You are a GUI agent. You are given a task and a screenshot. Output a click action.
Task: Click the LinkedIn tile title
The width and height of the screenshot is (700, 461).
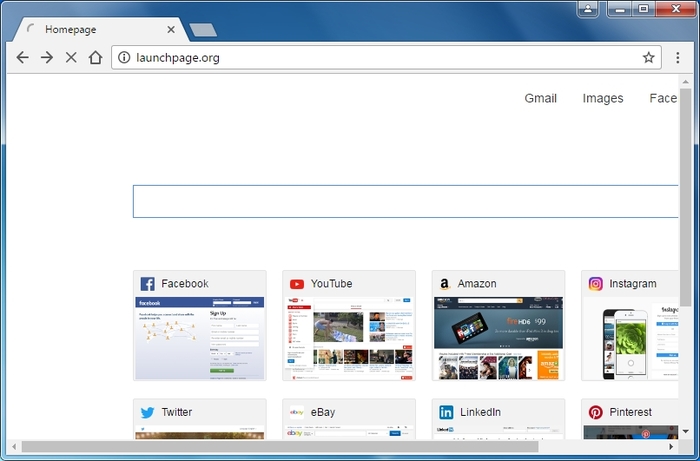pos(480,412)
